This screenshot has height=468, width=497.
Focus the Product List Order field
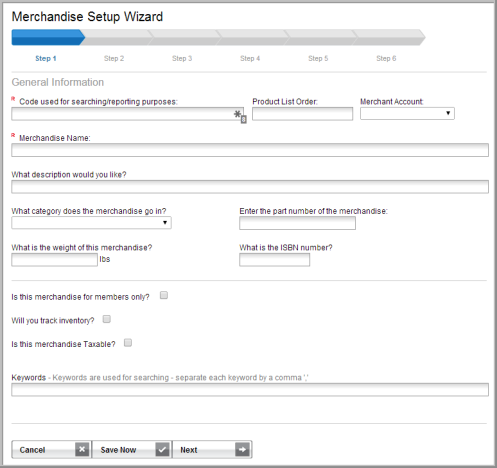302,114
